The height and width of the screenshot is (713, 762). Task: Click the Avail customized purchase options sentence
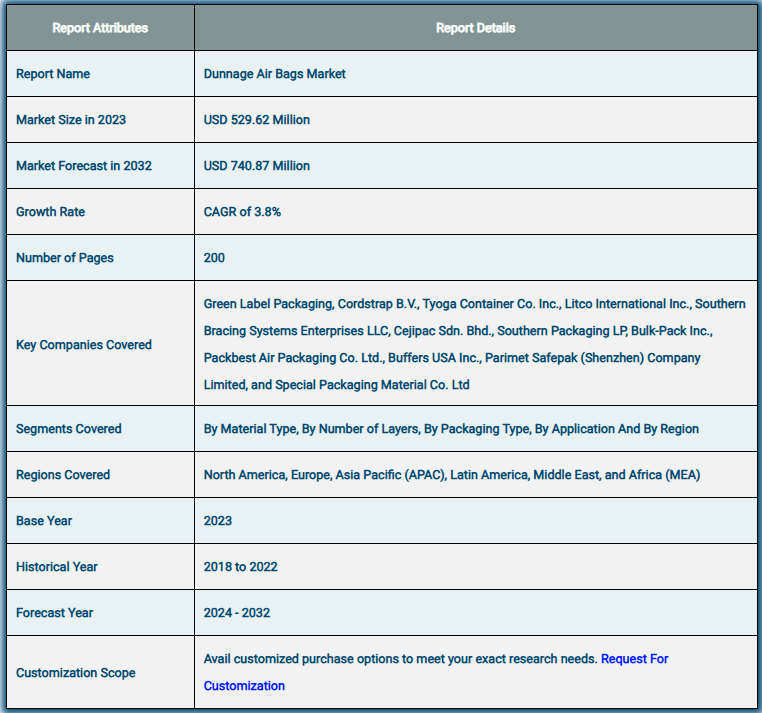click(400, 659)
